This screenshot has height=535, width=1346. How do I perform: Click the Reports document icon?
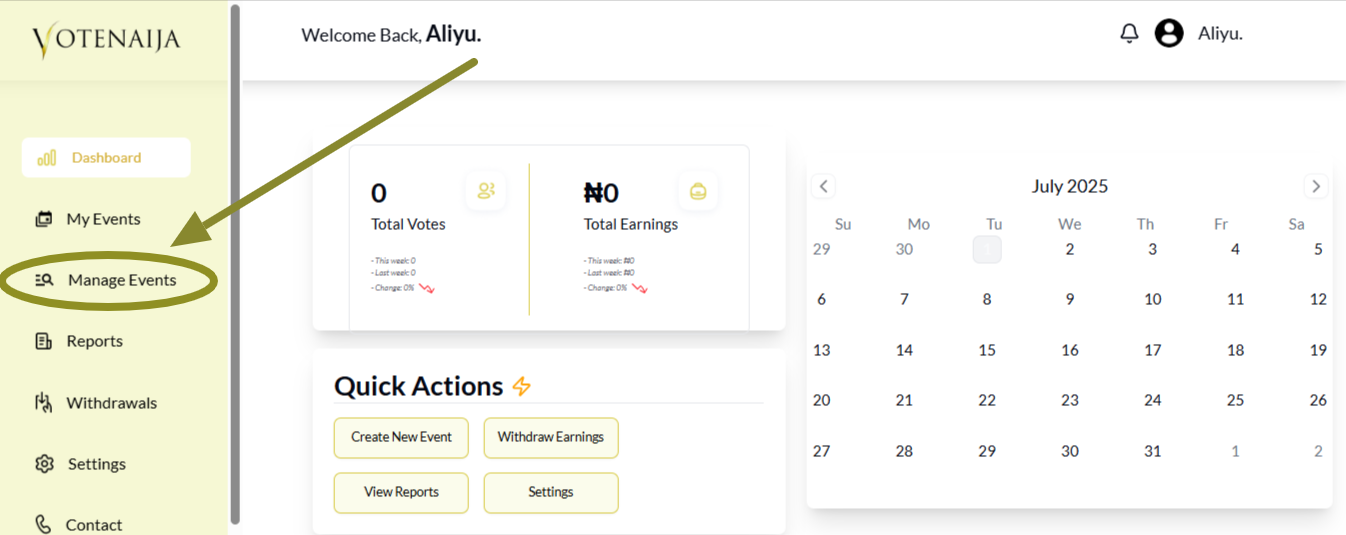[x=44, y=342]
